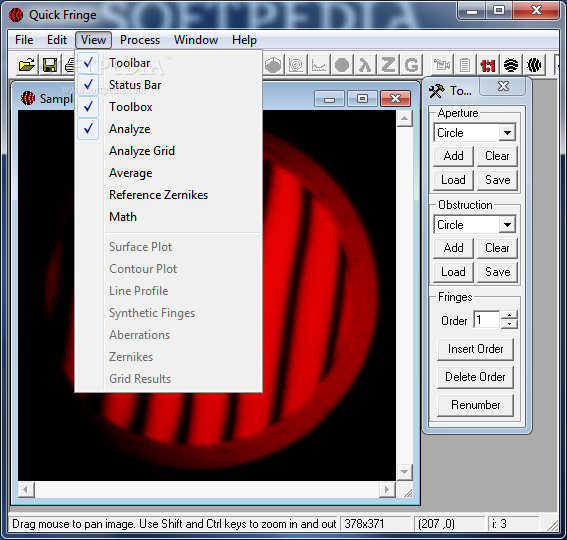
Task: Expand the Aperture shape dropdown
Action: [507, 133]
